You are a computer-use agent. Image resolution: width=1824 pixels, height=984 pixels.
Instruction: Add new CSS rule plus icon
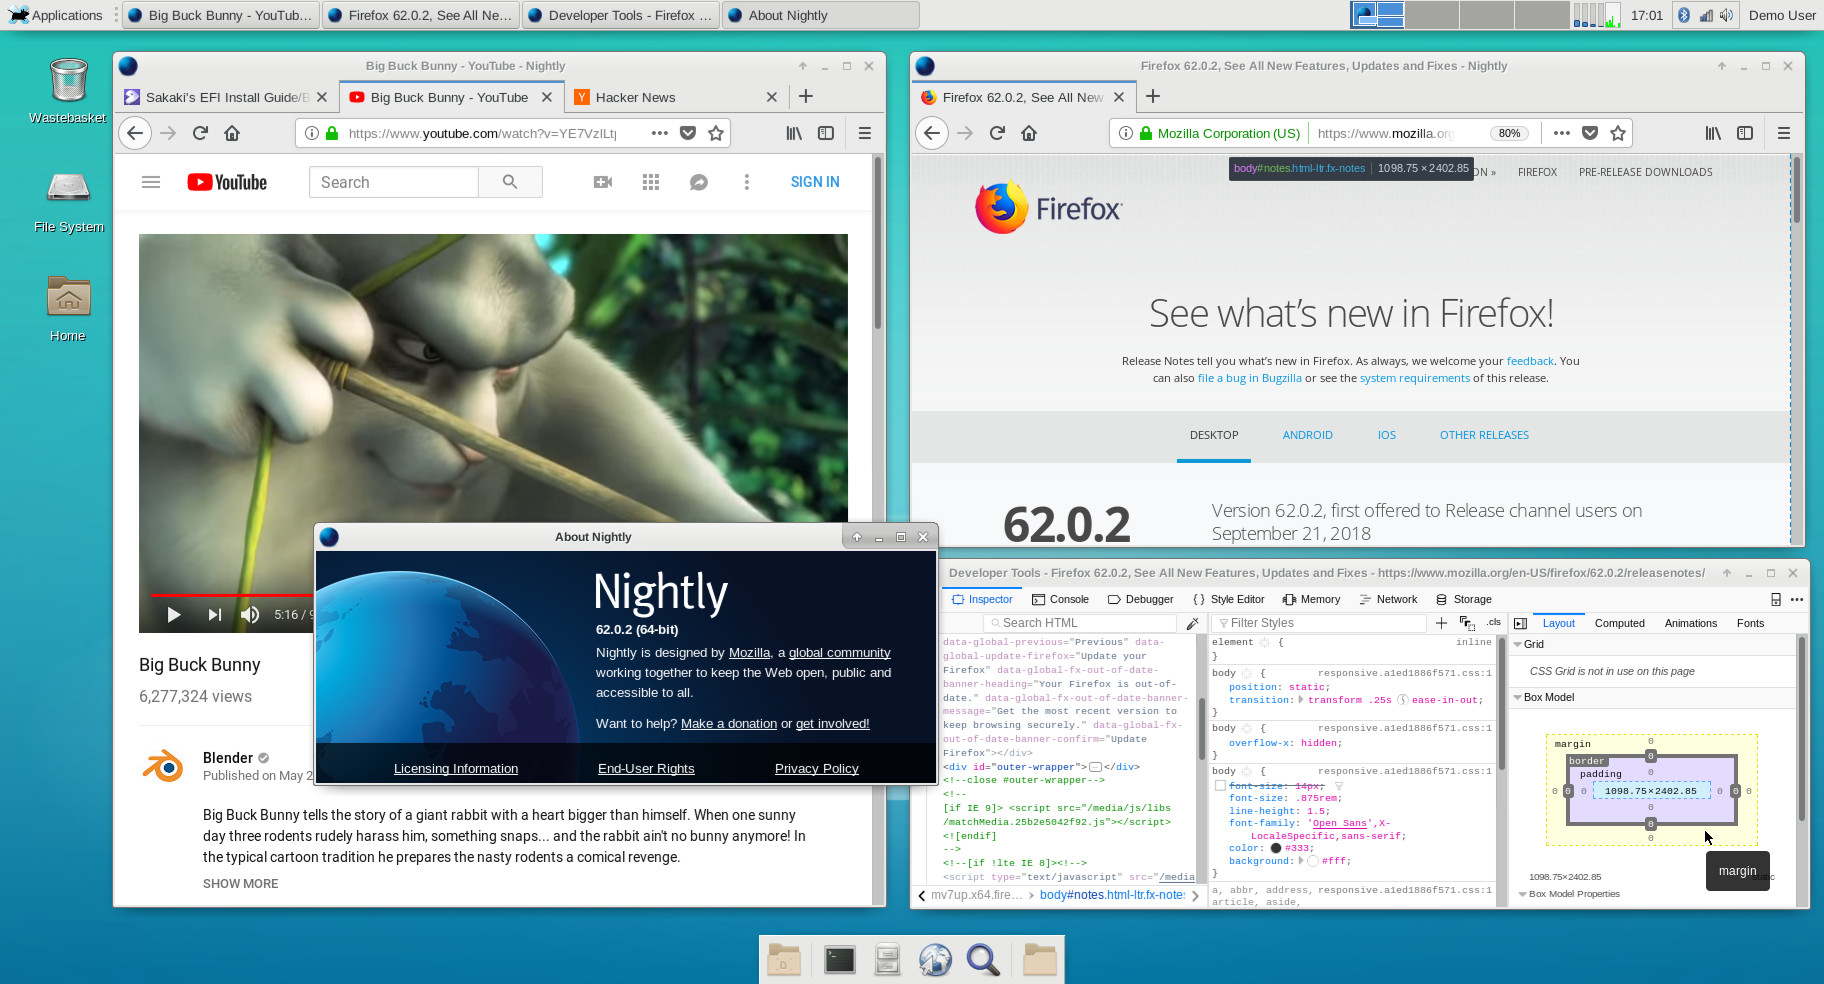[x=1441, y=623]
